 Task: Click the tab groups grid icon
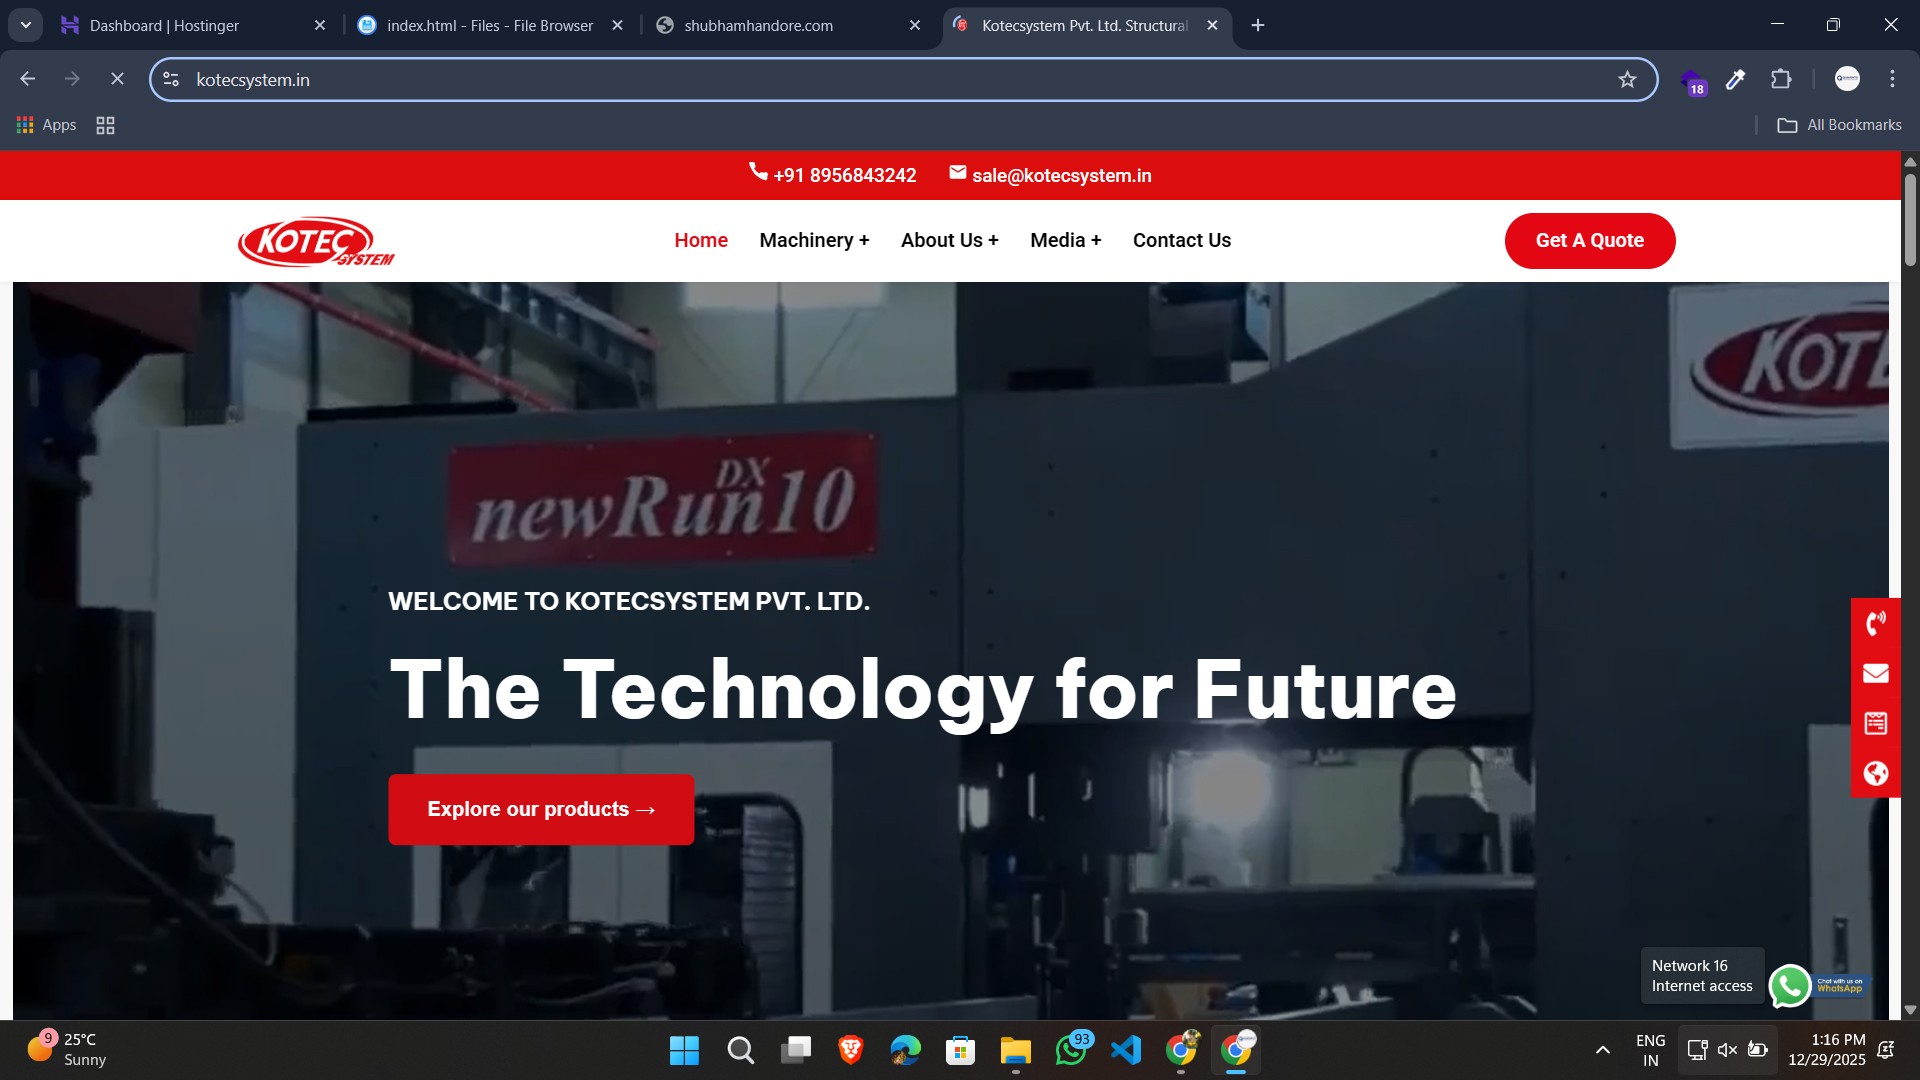[105, 125]
